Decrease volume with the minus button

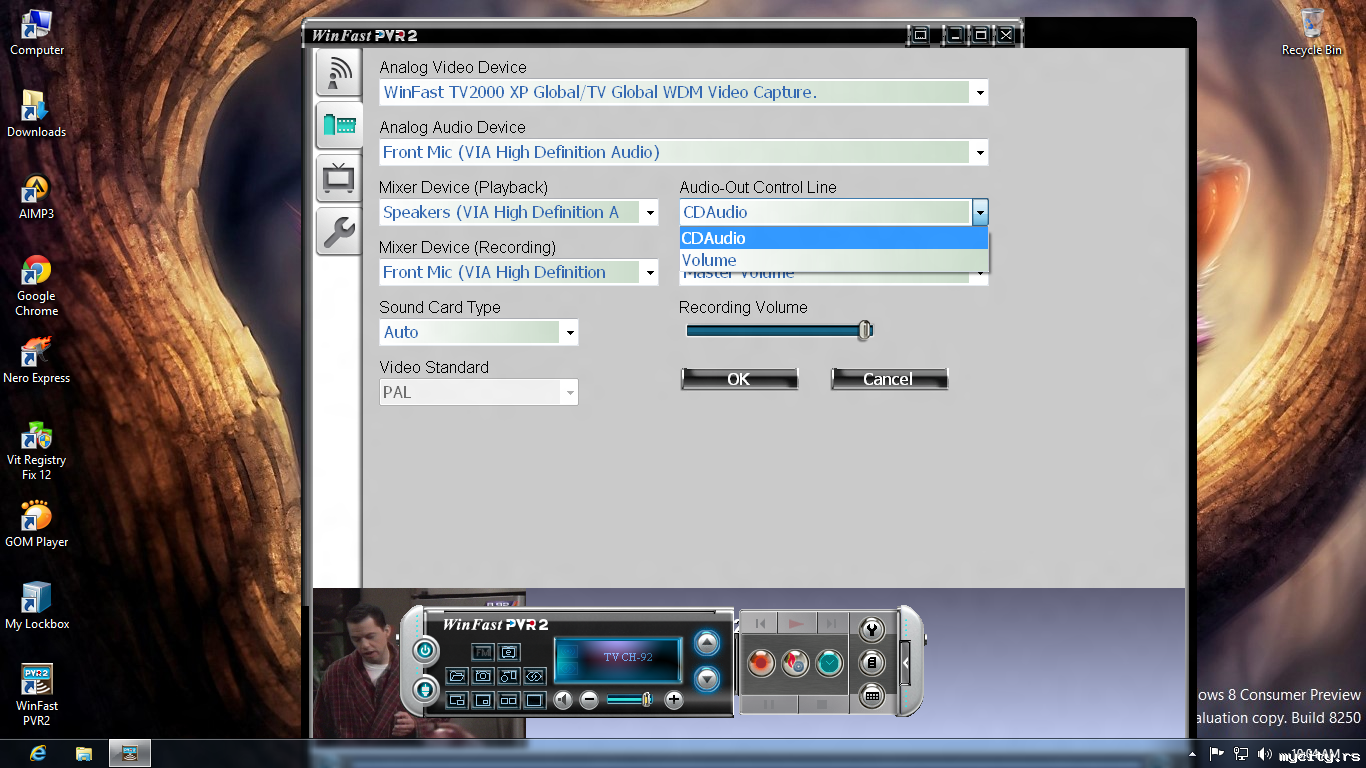589,700
